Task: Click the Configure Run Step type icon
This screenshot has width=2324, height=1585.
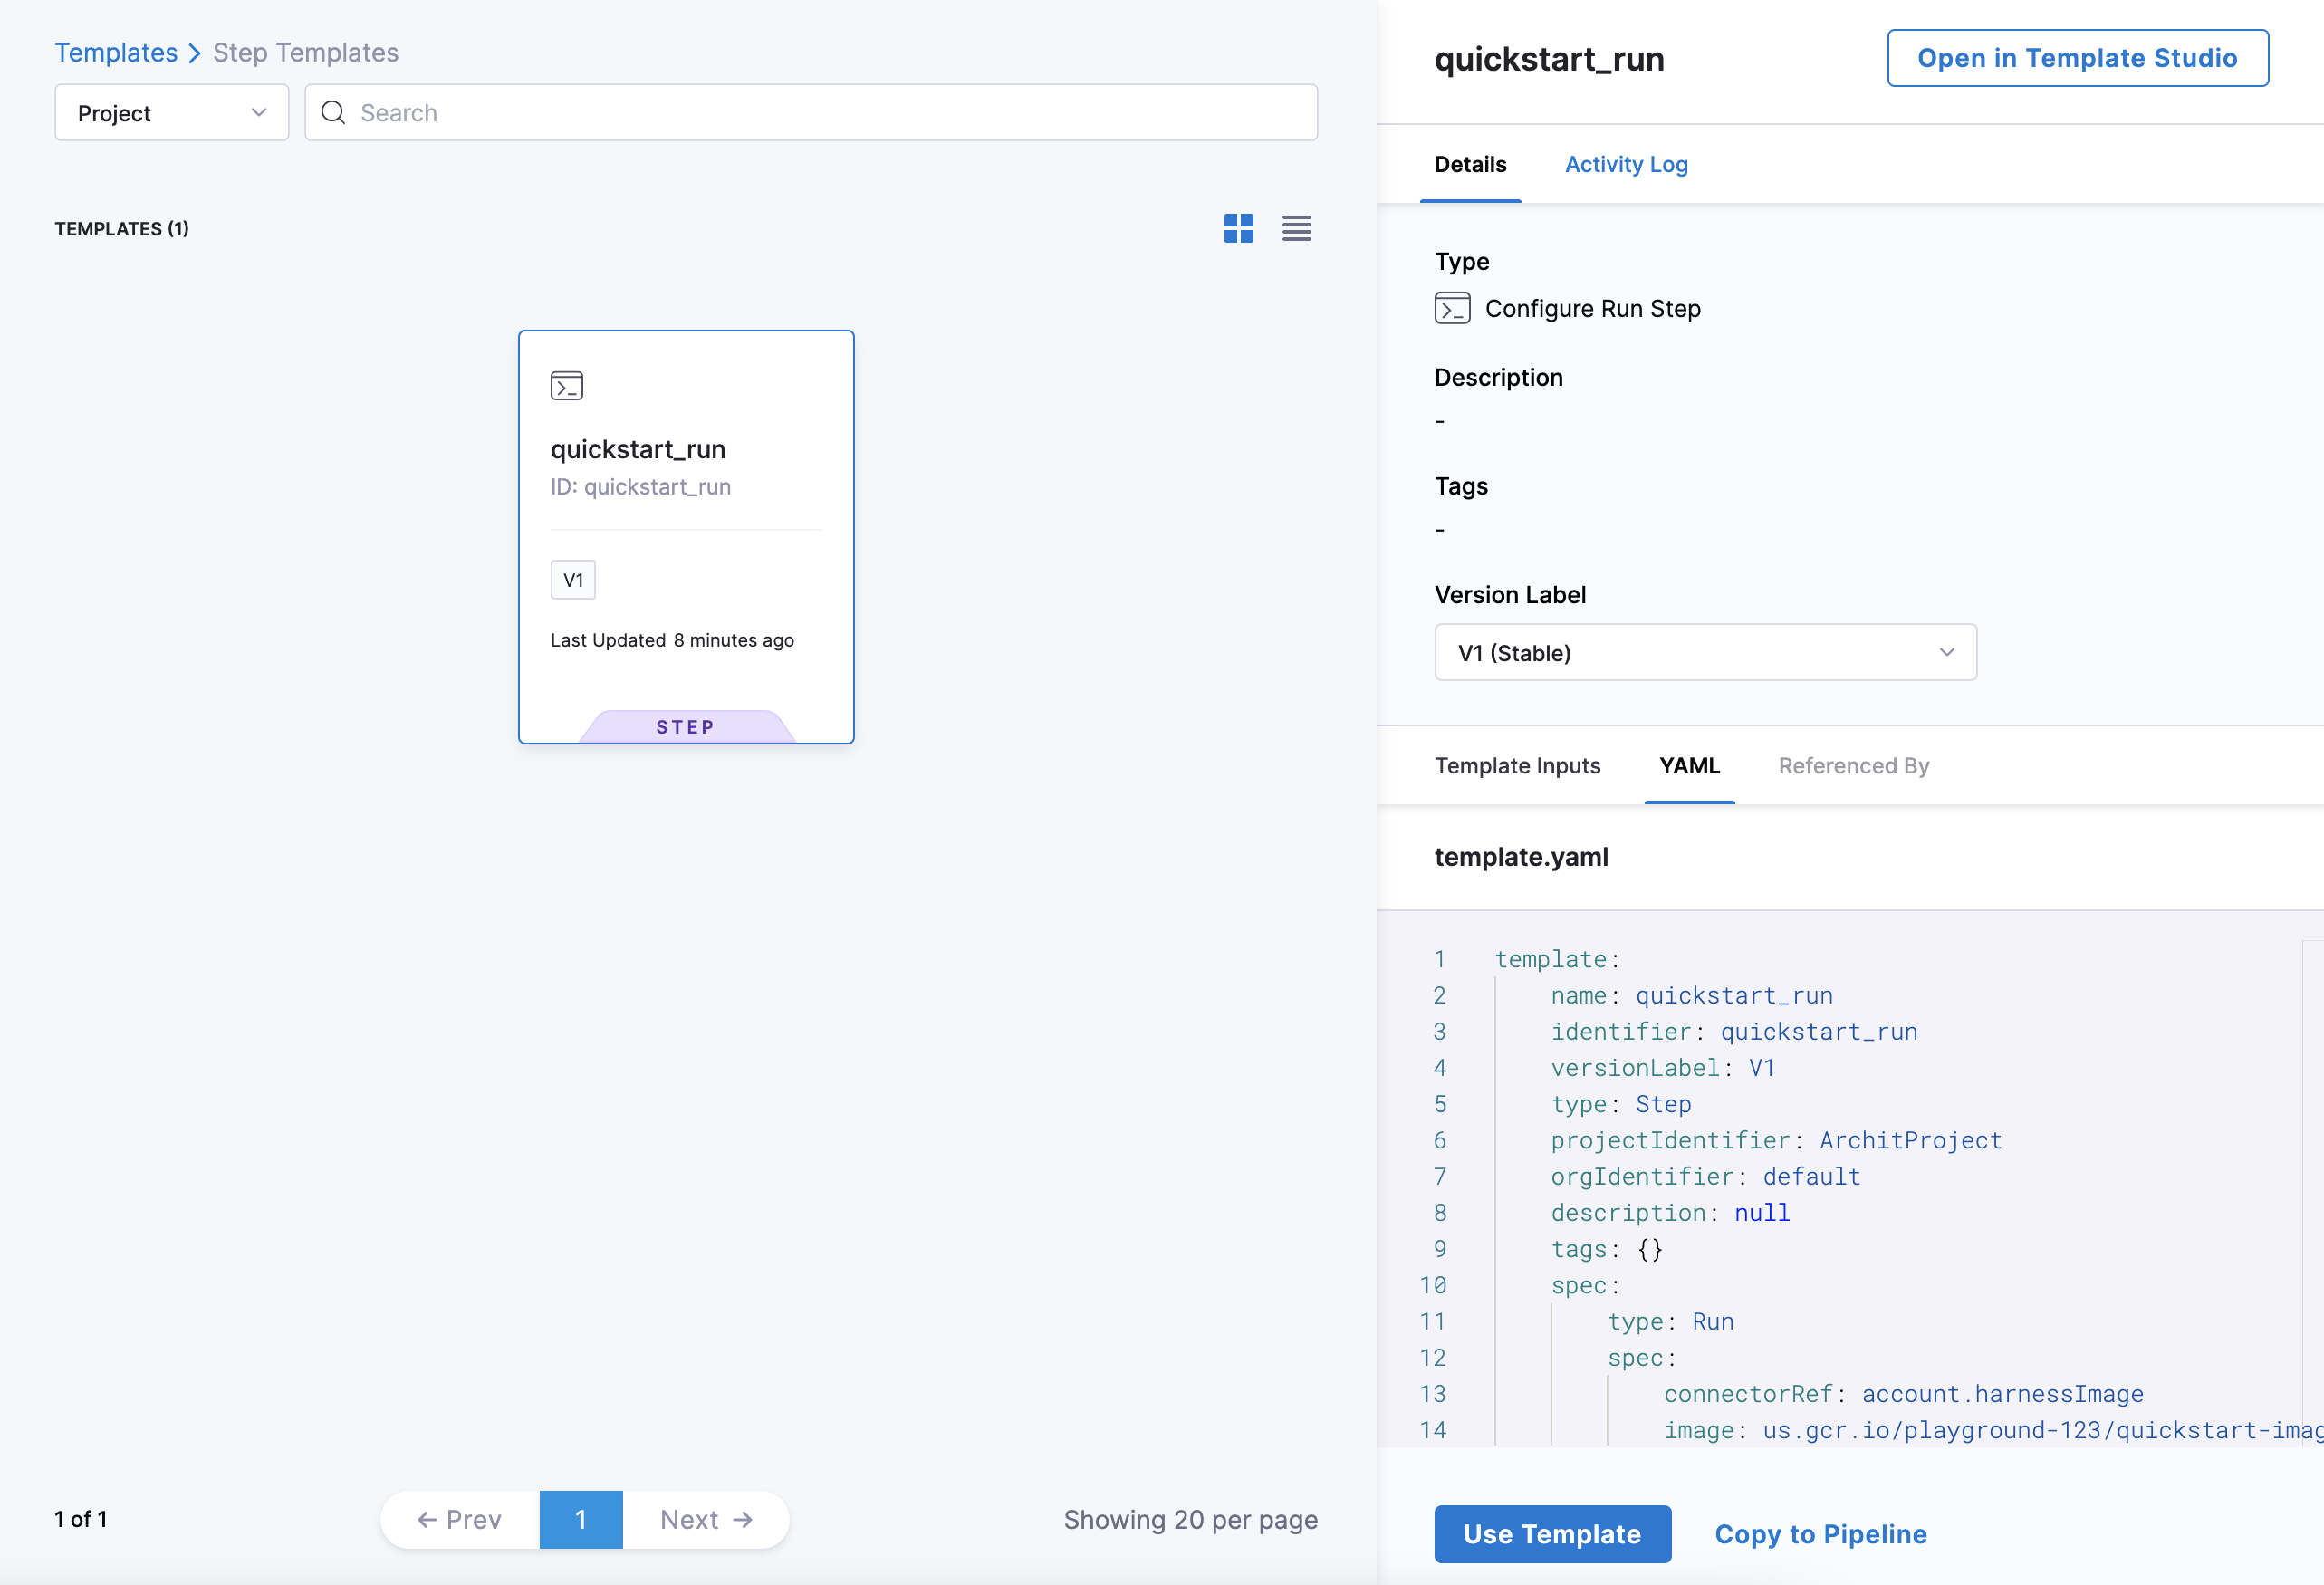Action: (1452, 308)
